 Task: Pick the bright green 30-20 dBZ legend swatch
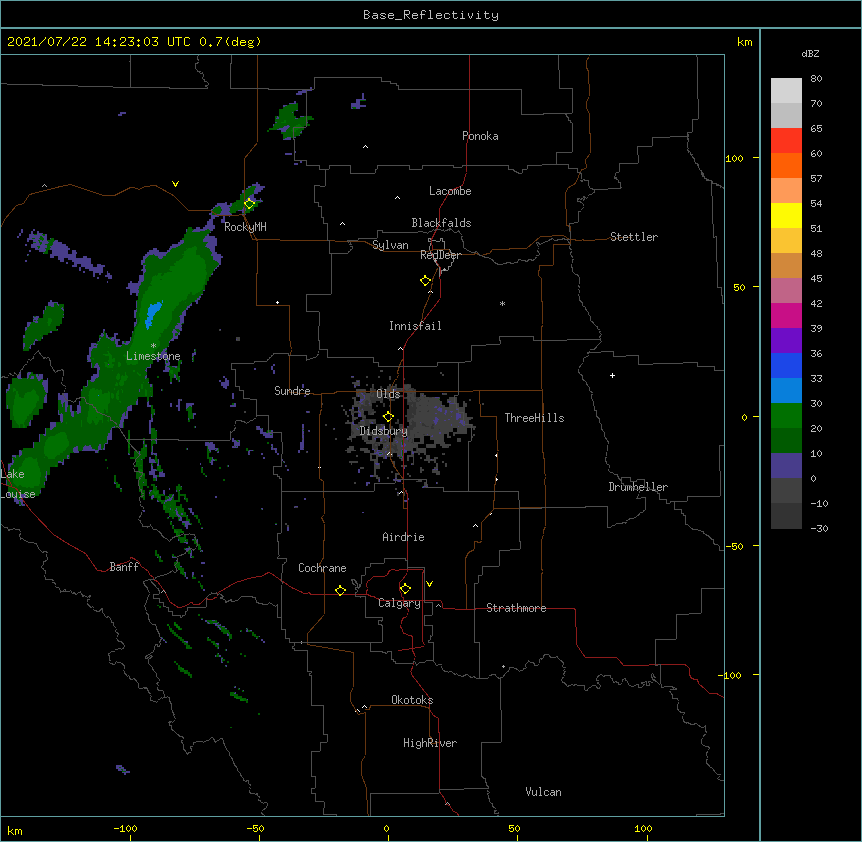coord(786,416)
